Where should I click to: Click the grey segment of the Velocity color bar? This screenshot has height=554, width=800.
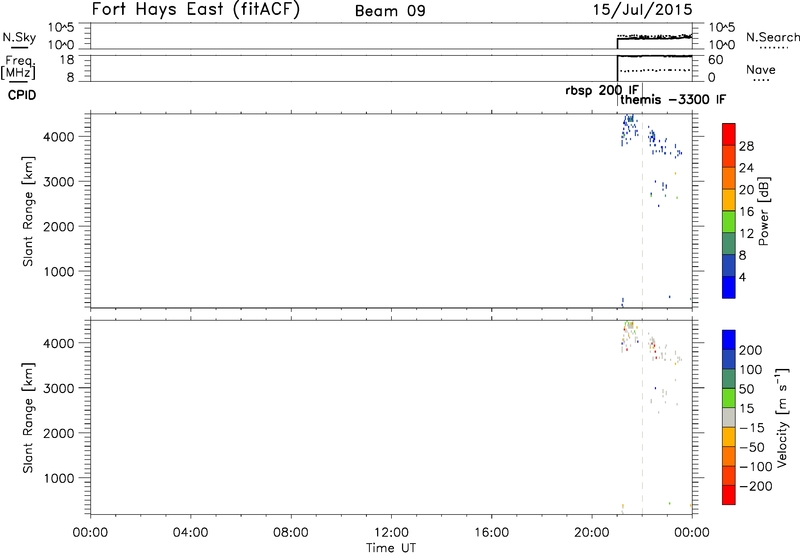coord(729,418)
